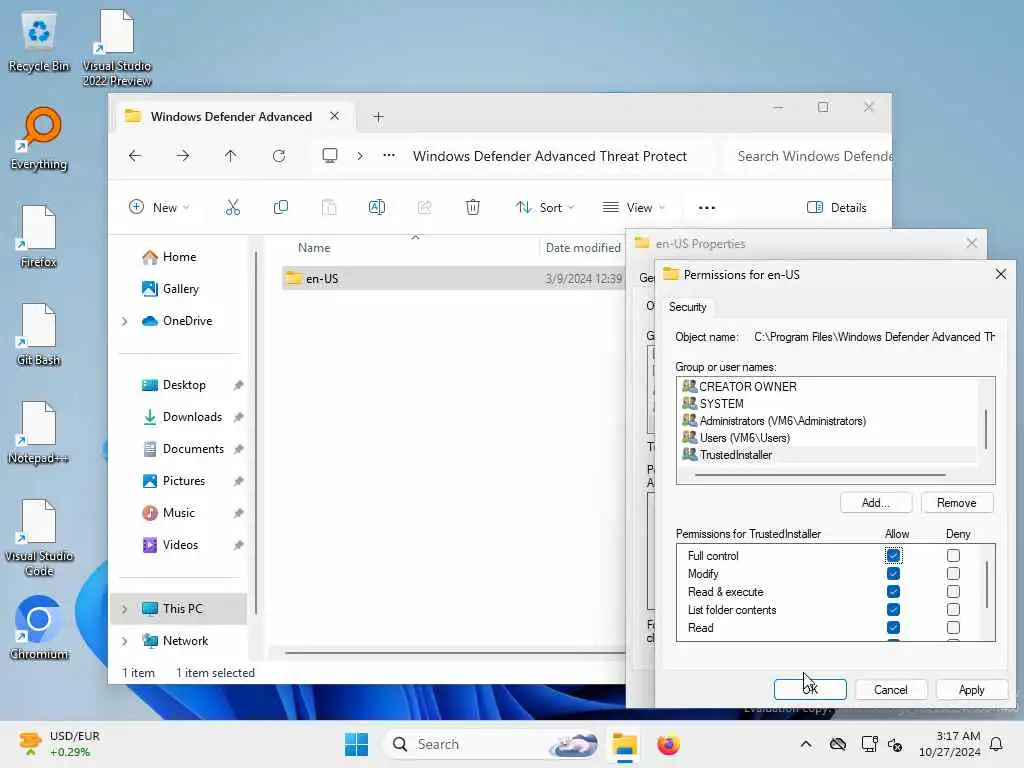Image resolution: width=1024 pixels, height=768 pixels.
Task: Add a new tab in File Explorer
Action: 378,117
